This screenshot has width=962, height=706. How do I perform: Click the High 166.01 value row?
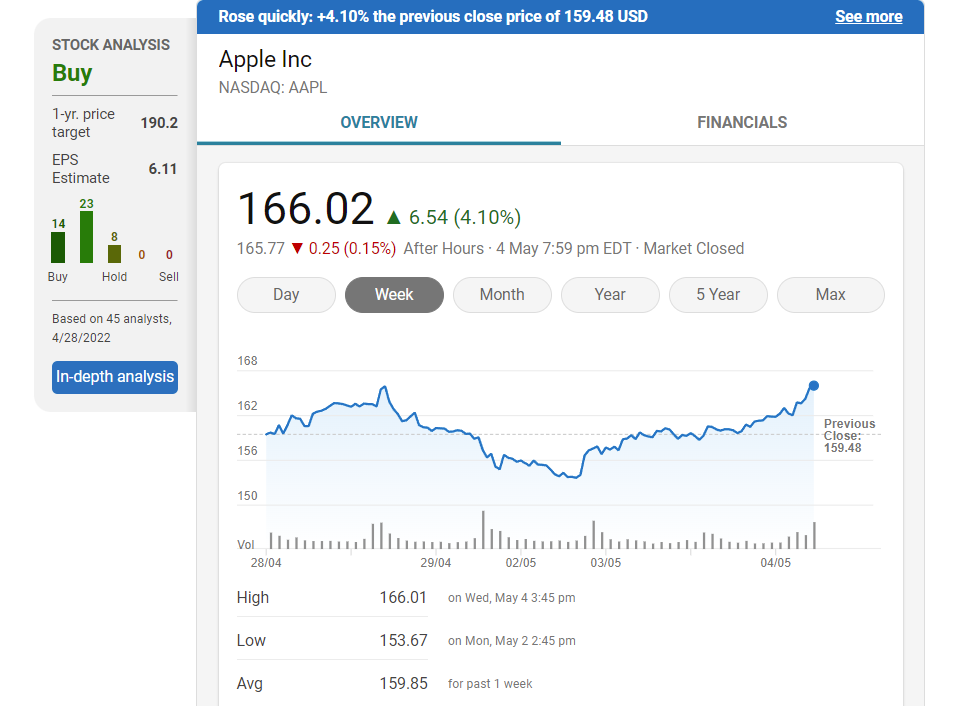[402, 597]
